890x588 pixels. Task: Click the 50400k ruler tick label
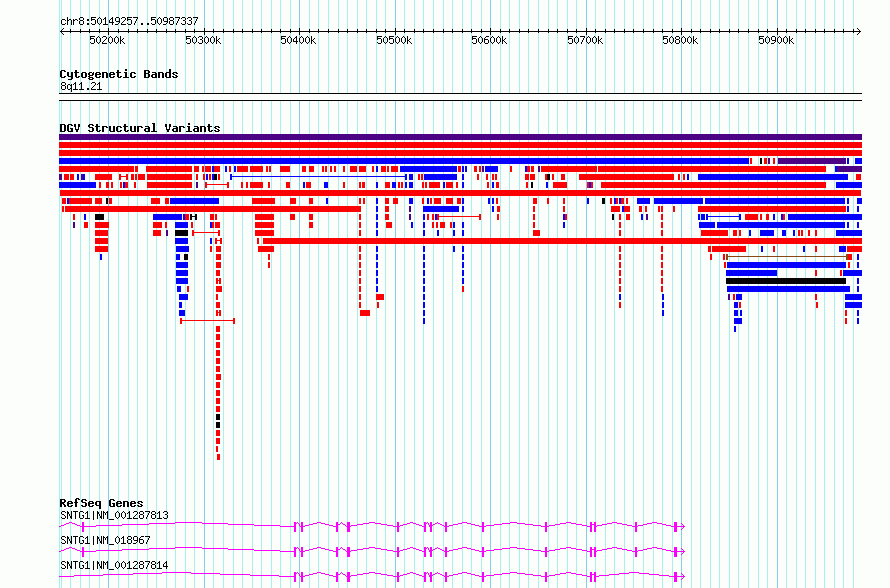pos(299,40)
